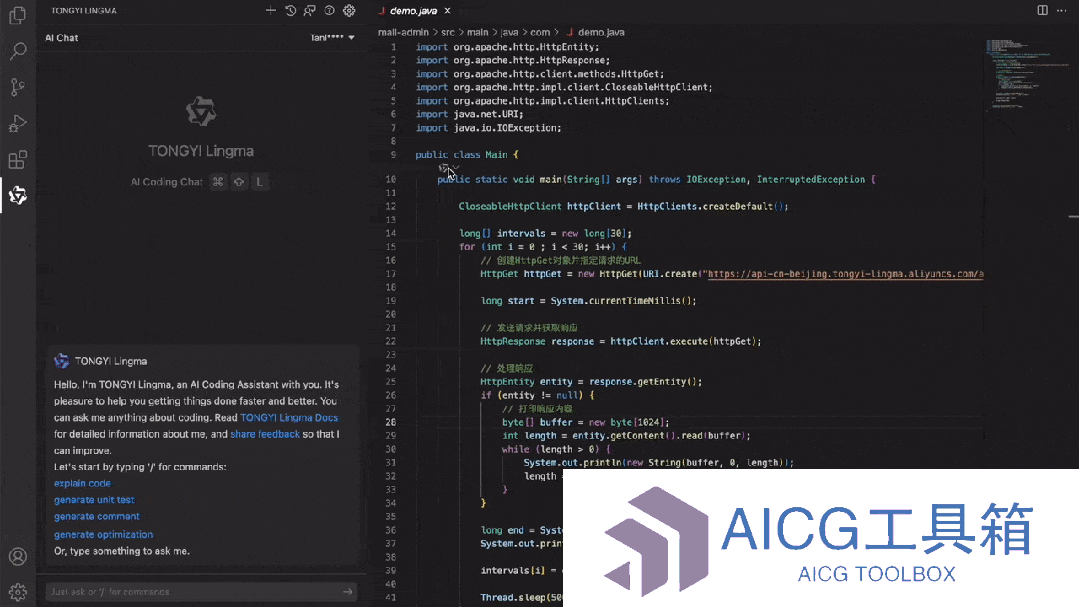Expand the Lingma inline chevron above main
The width and height of the screenshot is (1079, 607).
coord(455,167)
